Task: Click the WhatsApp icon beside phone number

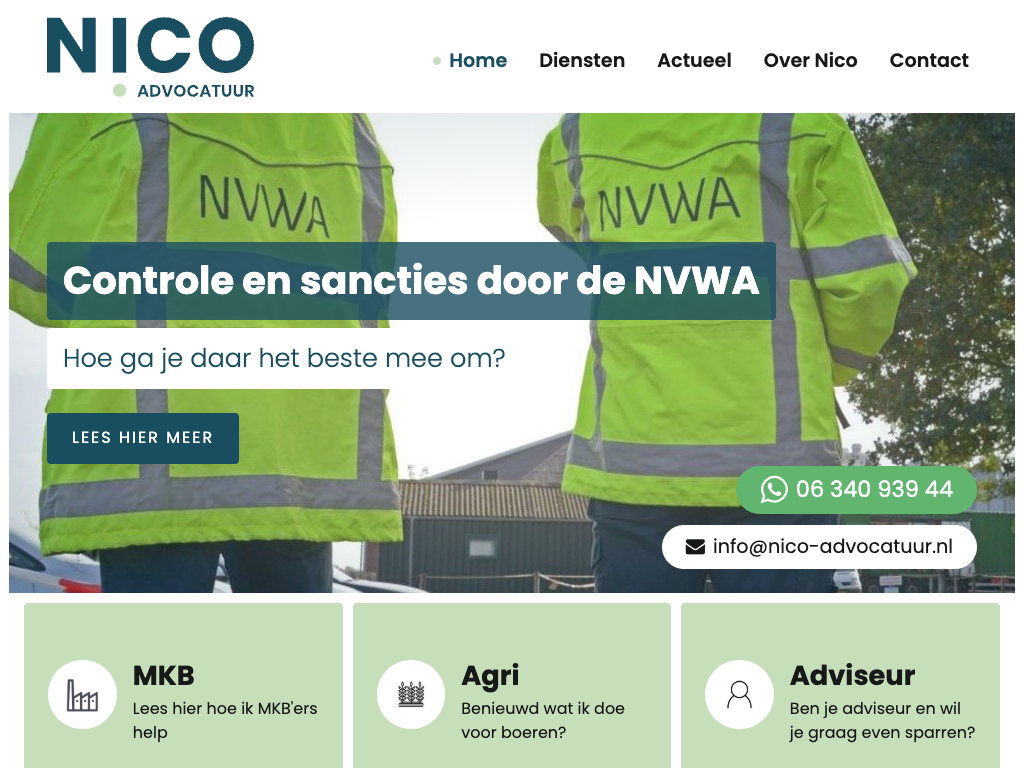Action: (x=774, y=490)
